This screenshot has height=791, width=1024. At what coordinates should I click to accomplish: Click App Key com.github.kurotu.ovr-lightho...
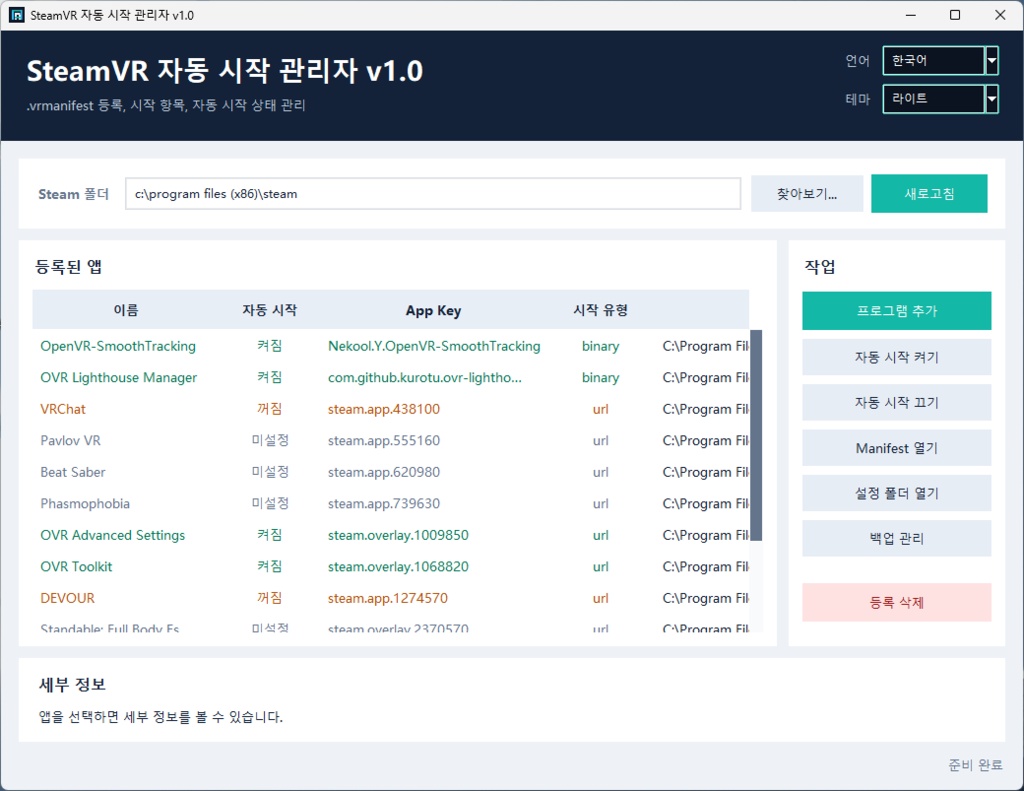coord(424,378)
